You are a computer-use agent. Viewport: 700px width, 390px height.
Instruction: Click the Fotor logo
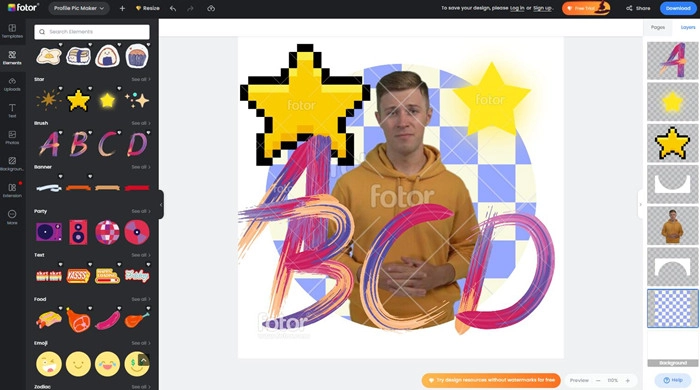23,8
